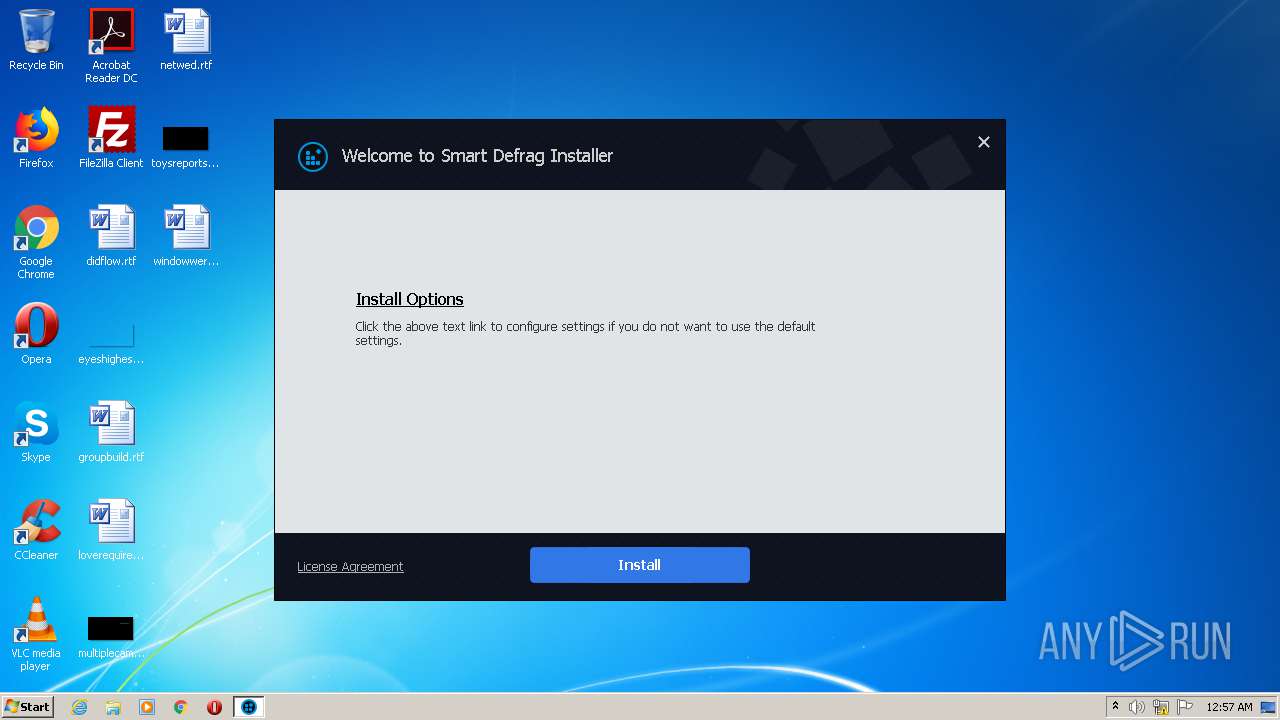Select Acrobat Reader DC desktop icon
The height and width of the screenshot is (720, 1280).
tap(111, 46)
